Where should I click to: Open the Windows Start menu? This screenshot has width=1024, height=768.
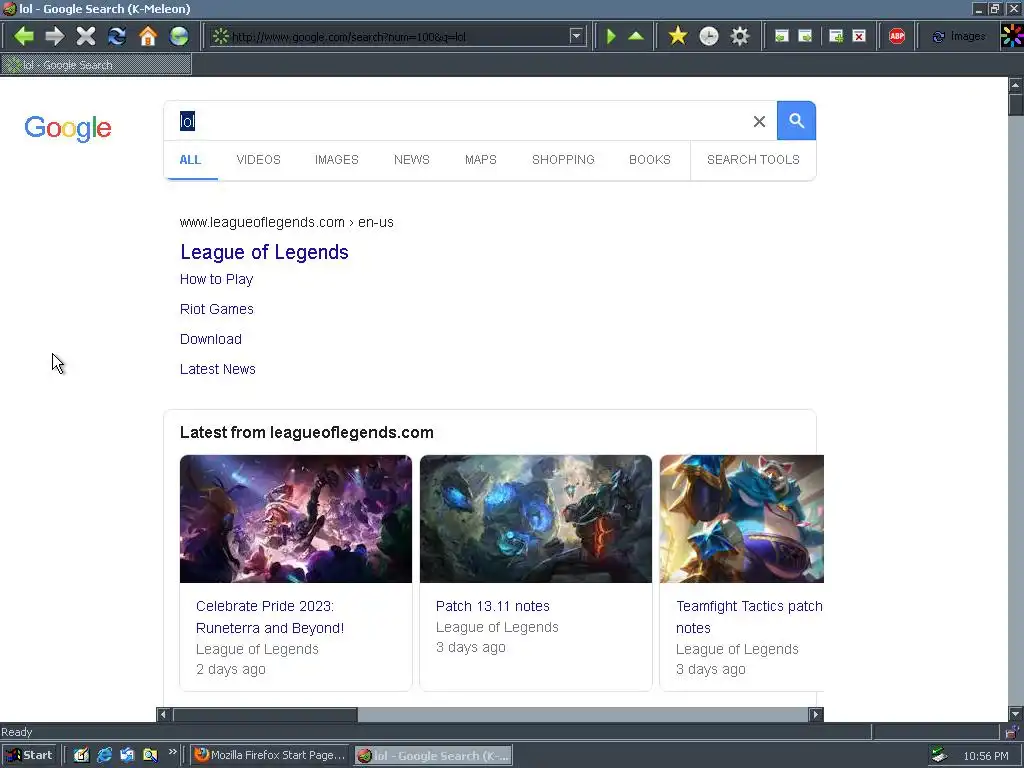(29, 755)
